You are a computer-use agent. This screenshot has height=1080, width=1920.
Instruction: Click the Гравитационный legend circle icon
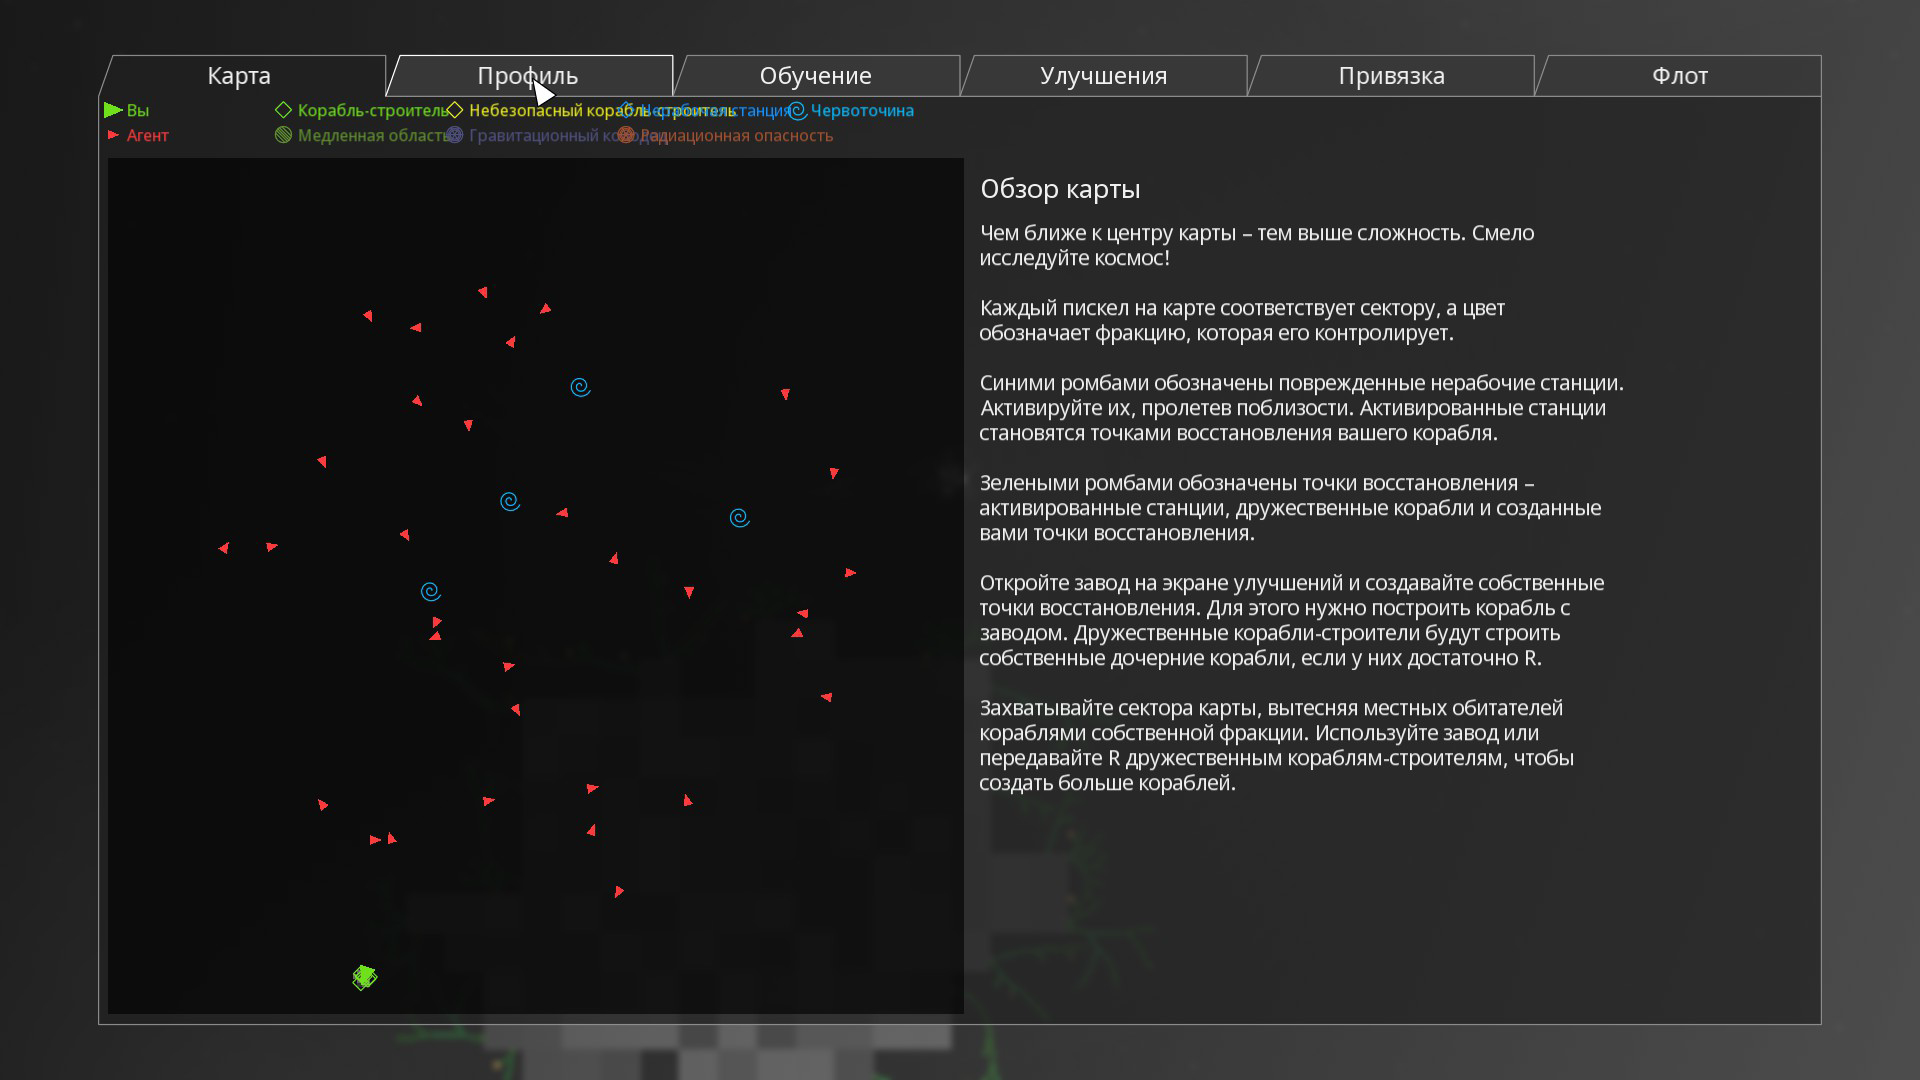click(455, 135)
